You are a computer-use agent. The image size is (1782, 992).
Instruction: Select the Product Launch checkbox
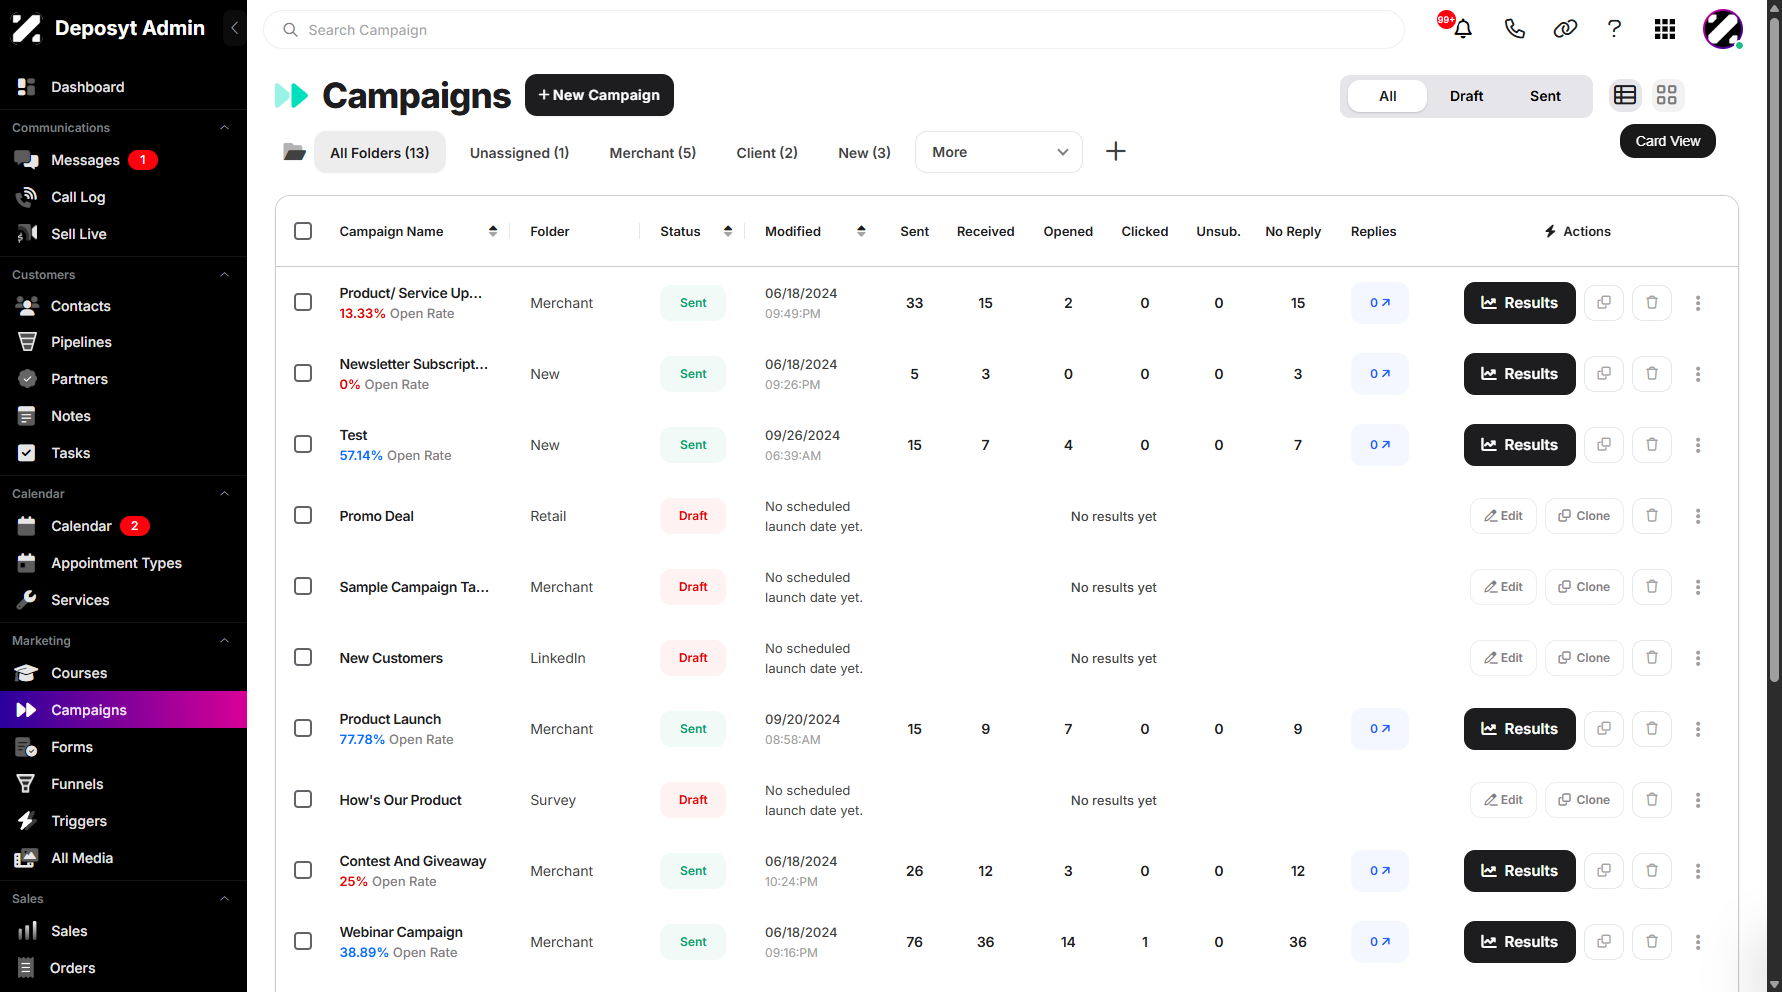click(303, 728)
